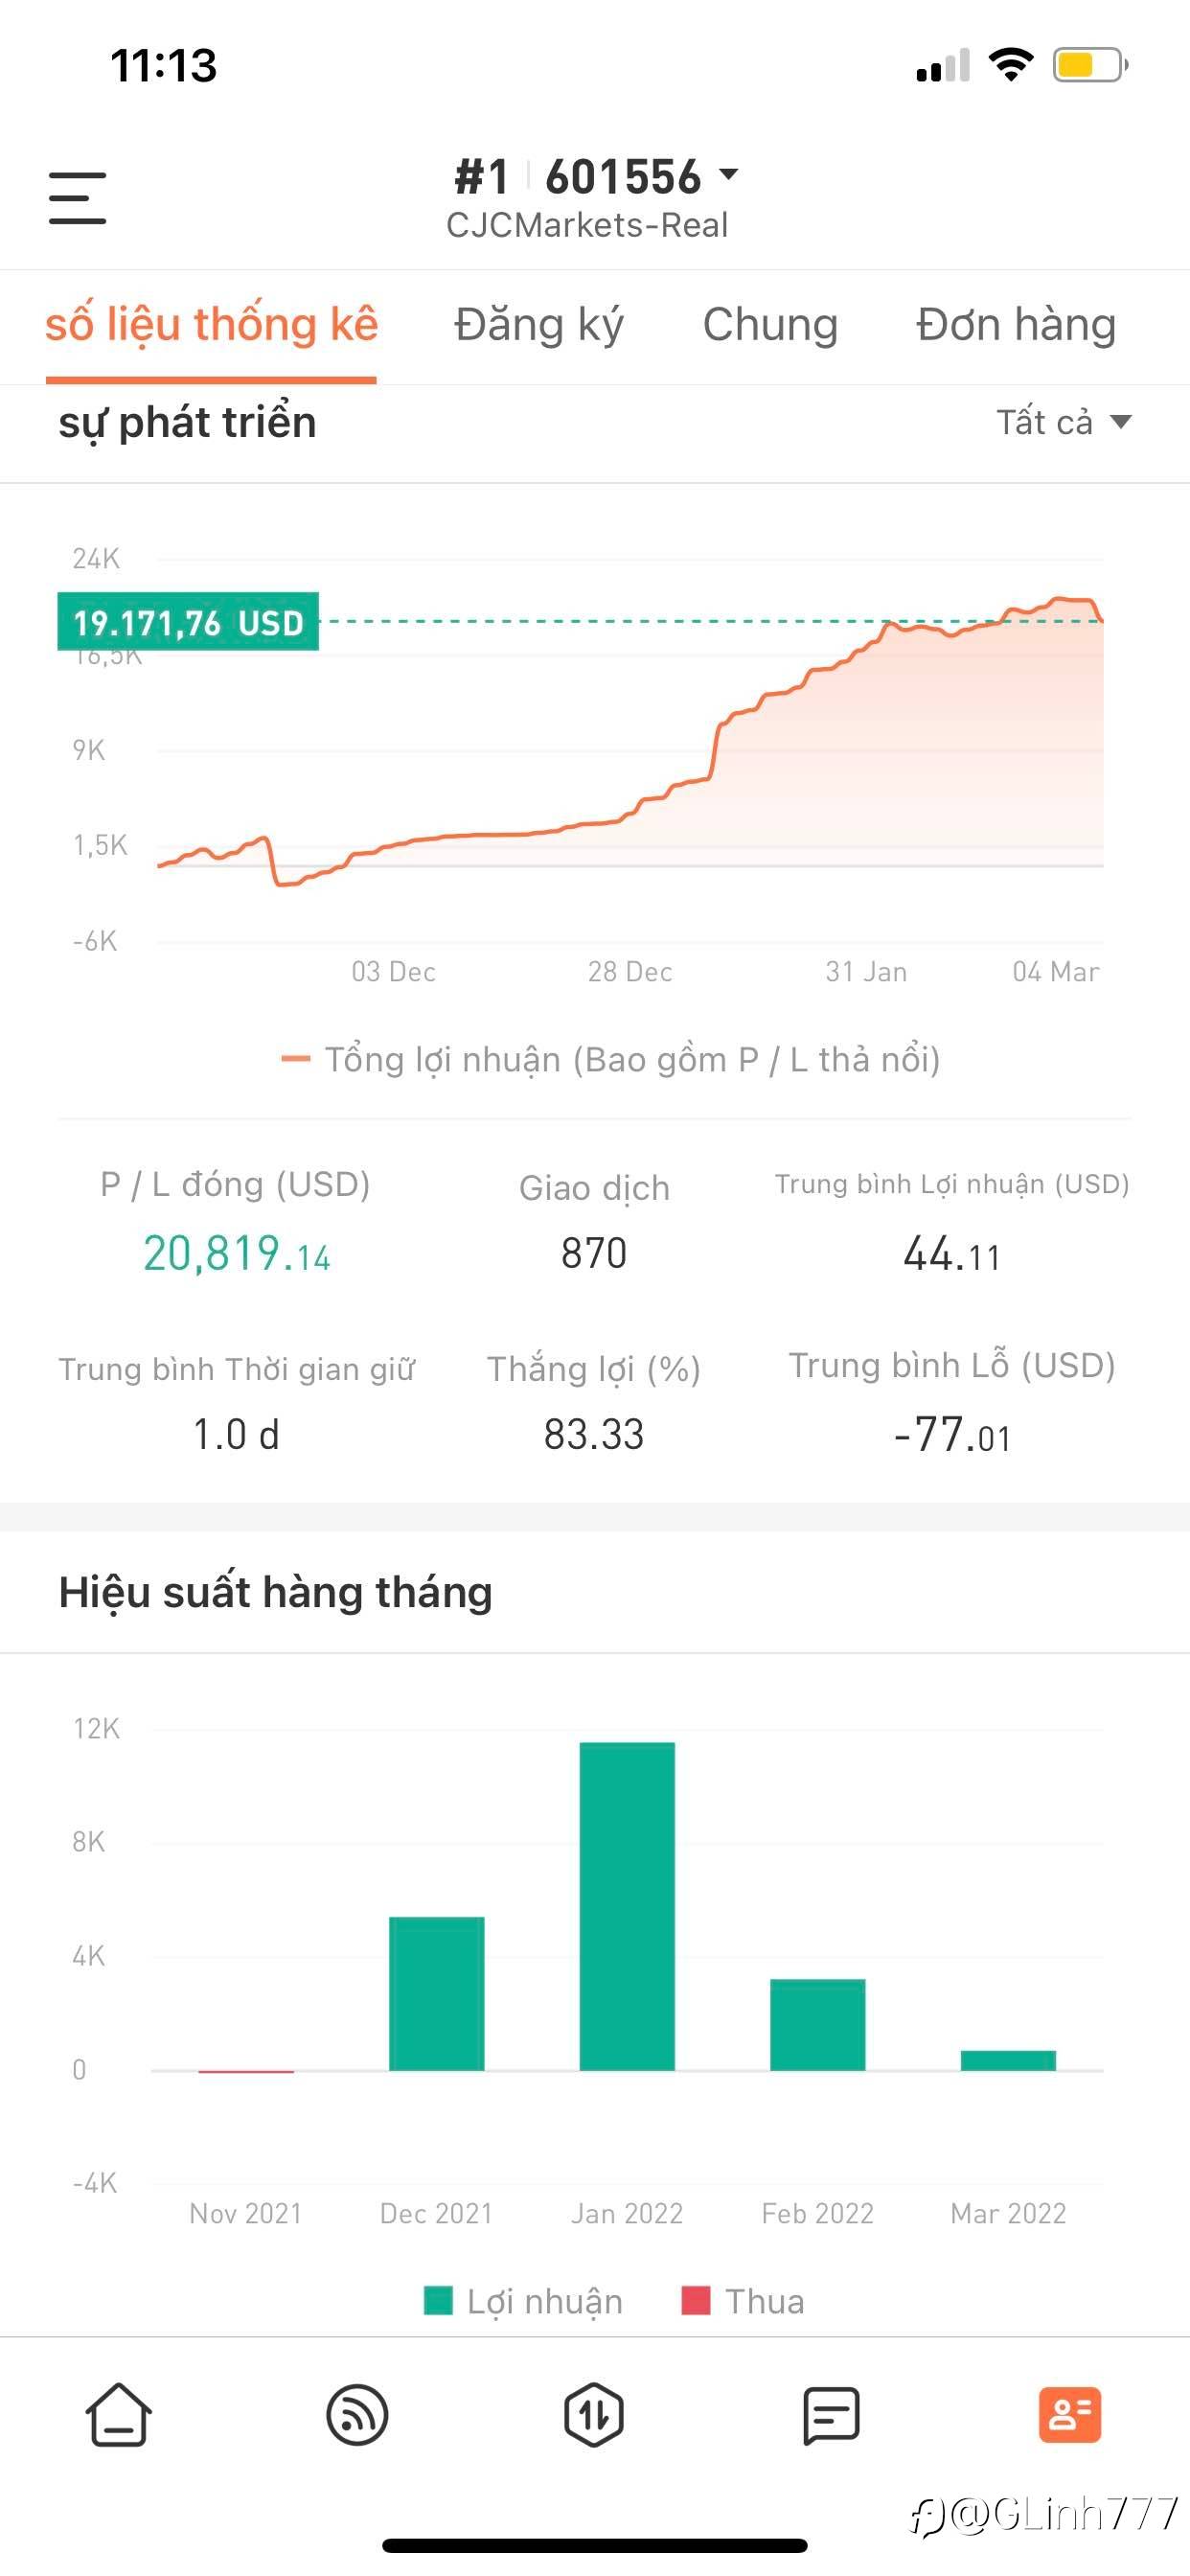Tap the battery indicator icon

(1089, 66)
